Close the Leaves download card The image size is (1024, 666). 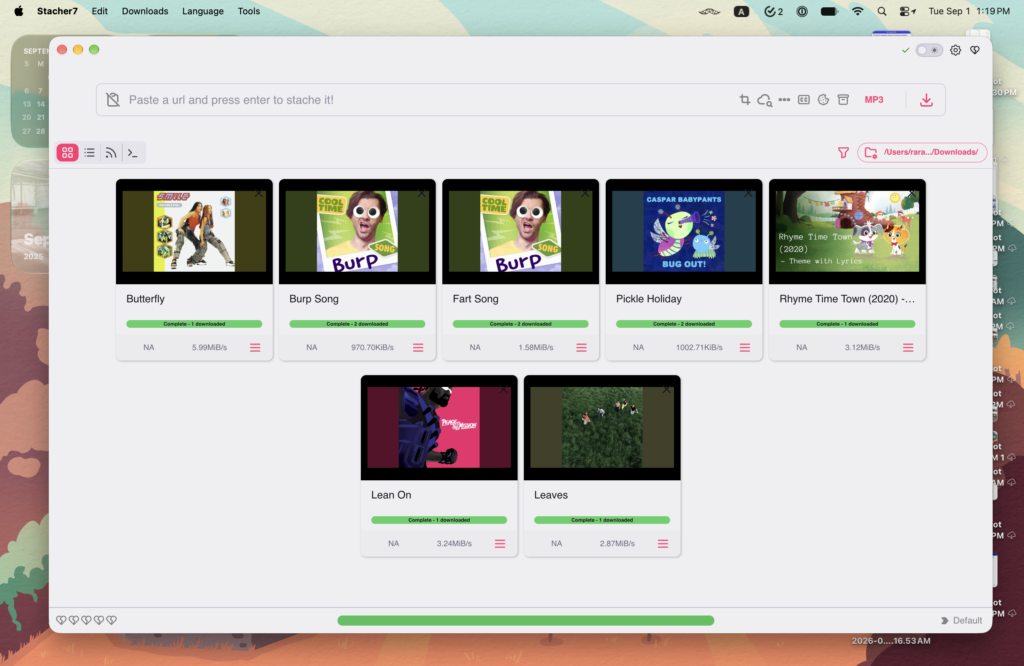pyautogui.click(x=667, y=389)
